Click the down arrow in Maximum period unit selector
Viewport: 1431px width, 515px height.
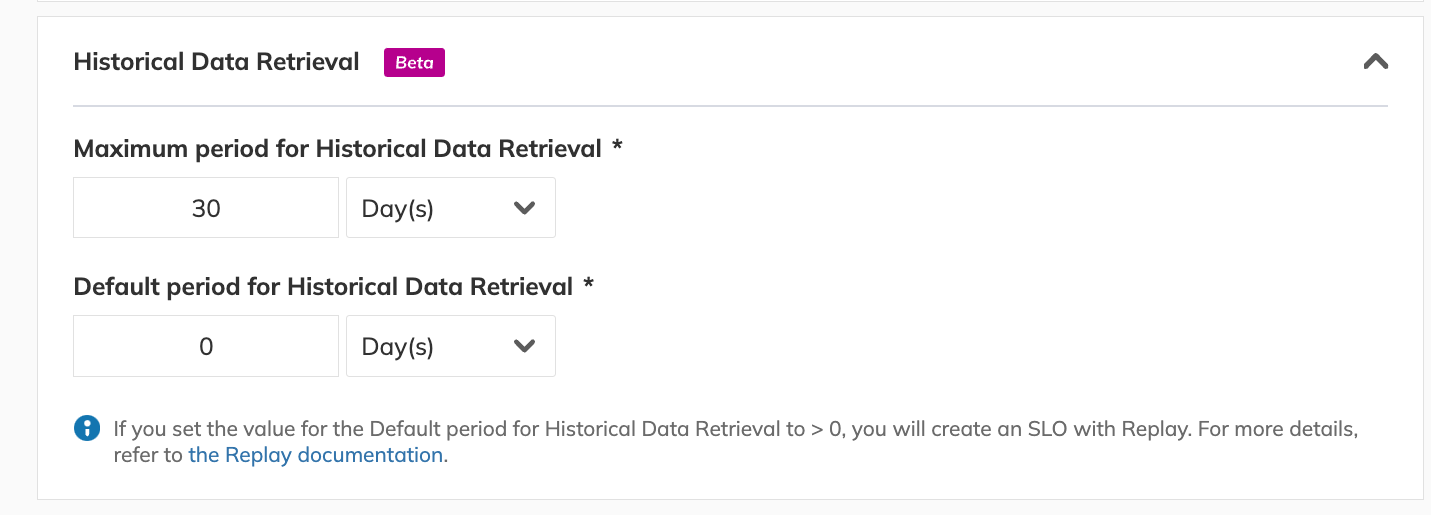pyautogui.click(x=524, y=208)
